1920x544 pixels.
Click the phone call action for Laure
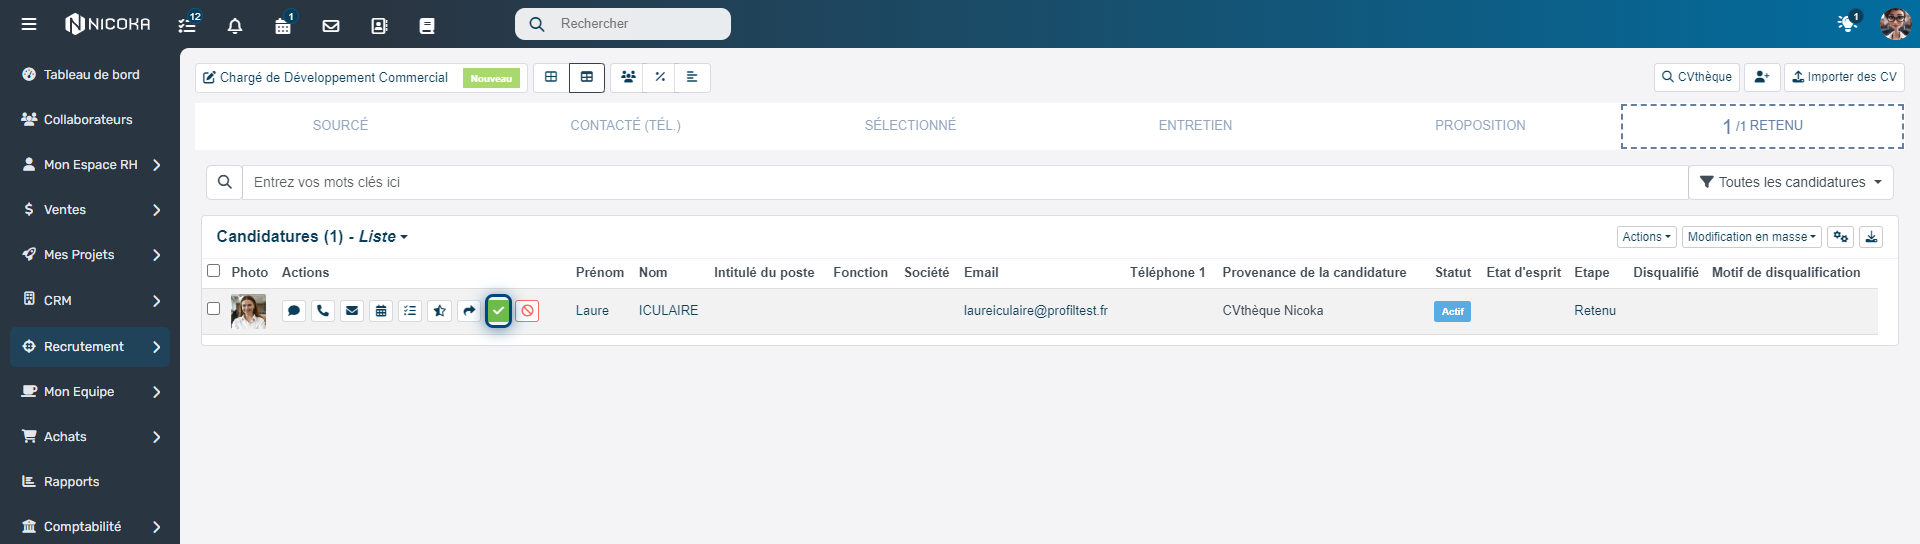(x=323, y=311)
